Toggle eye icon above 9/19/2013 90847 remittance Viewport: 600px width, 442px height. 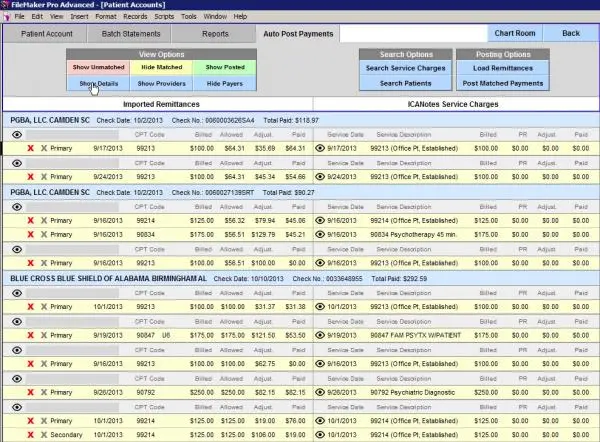coord(17,322)
